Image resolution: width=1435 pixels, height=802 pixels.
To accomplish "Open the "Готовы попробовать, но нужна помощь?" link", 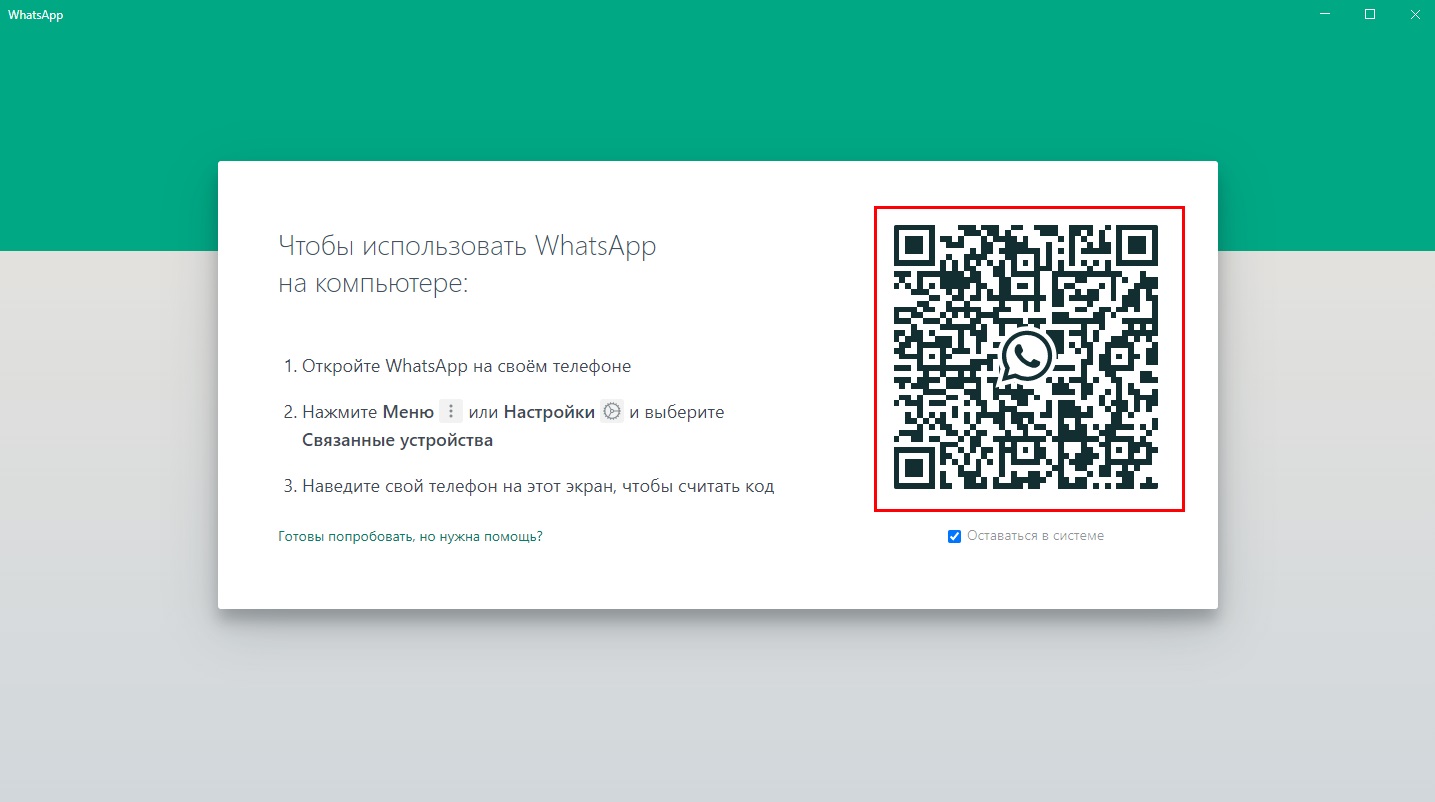I will point(410,537).
